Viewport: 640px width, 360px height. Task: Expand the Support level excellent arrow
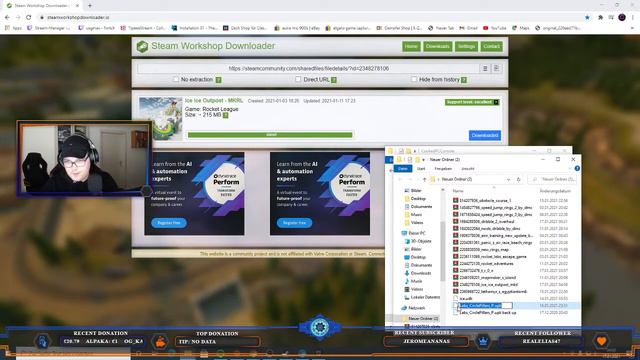[496, 102]
